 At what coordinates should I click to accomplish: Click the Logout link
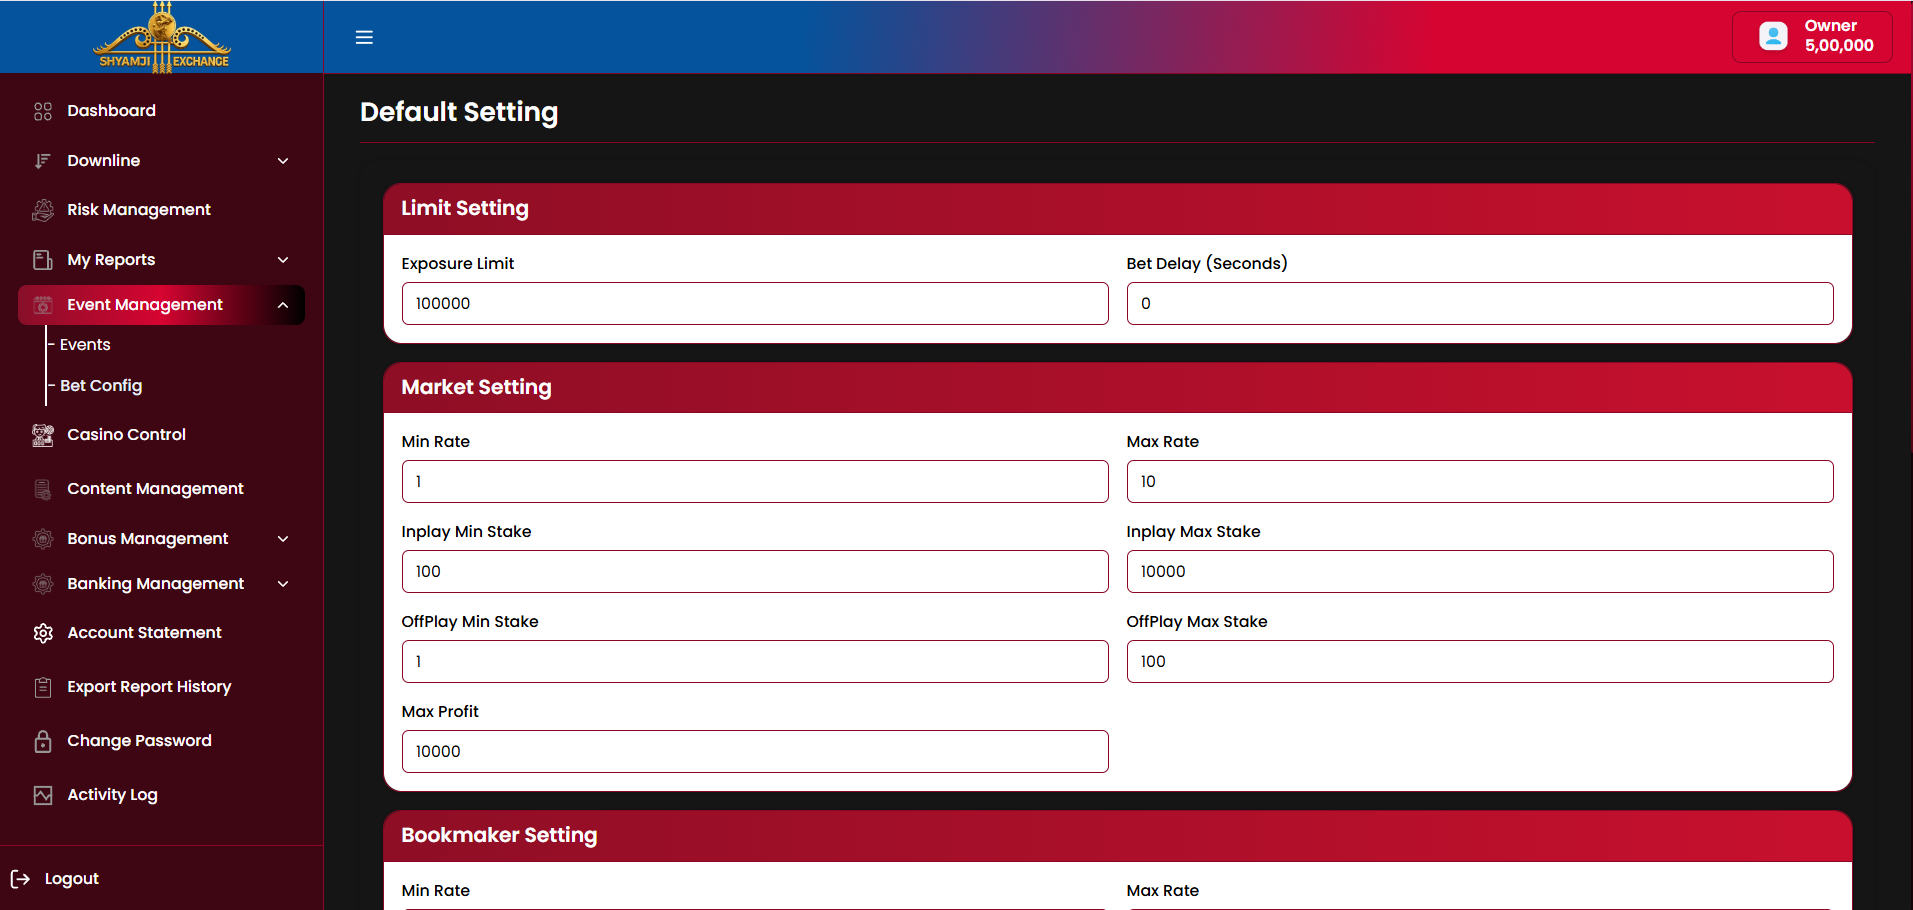pyautogui.click(x=72, y=879)
